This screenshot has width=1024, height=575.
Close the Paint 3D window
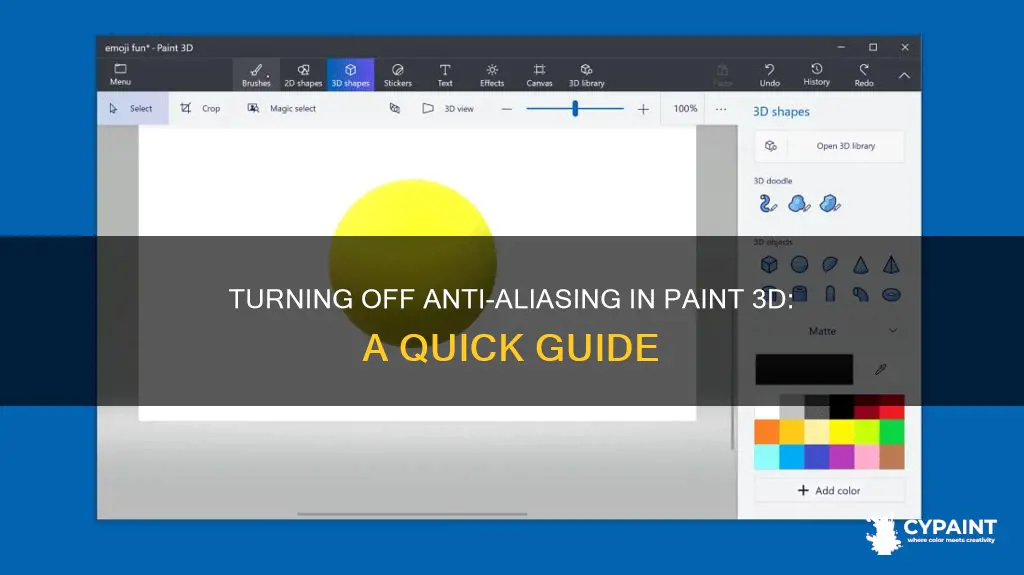pyautogui.click(x=904, y=47)
